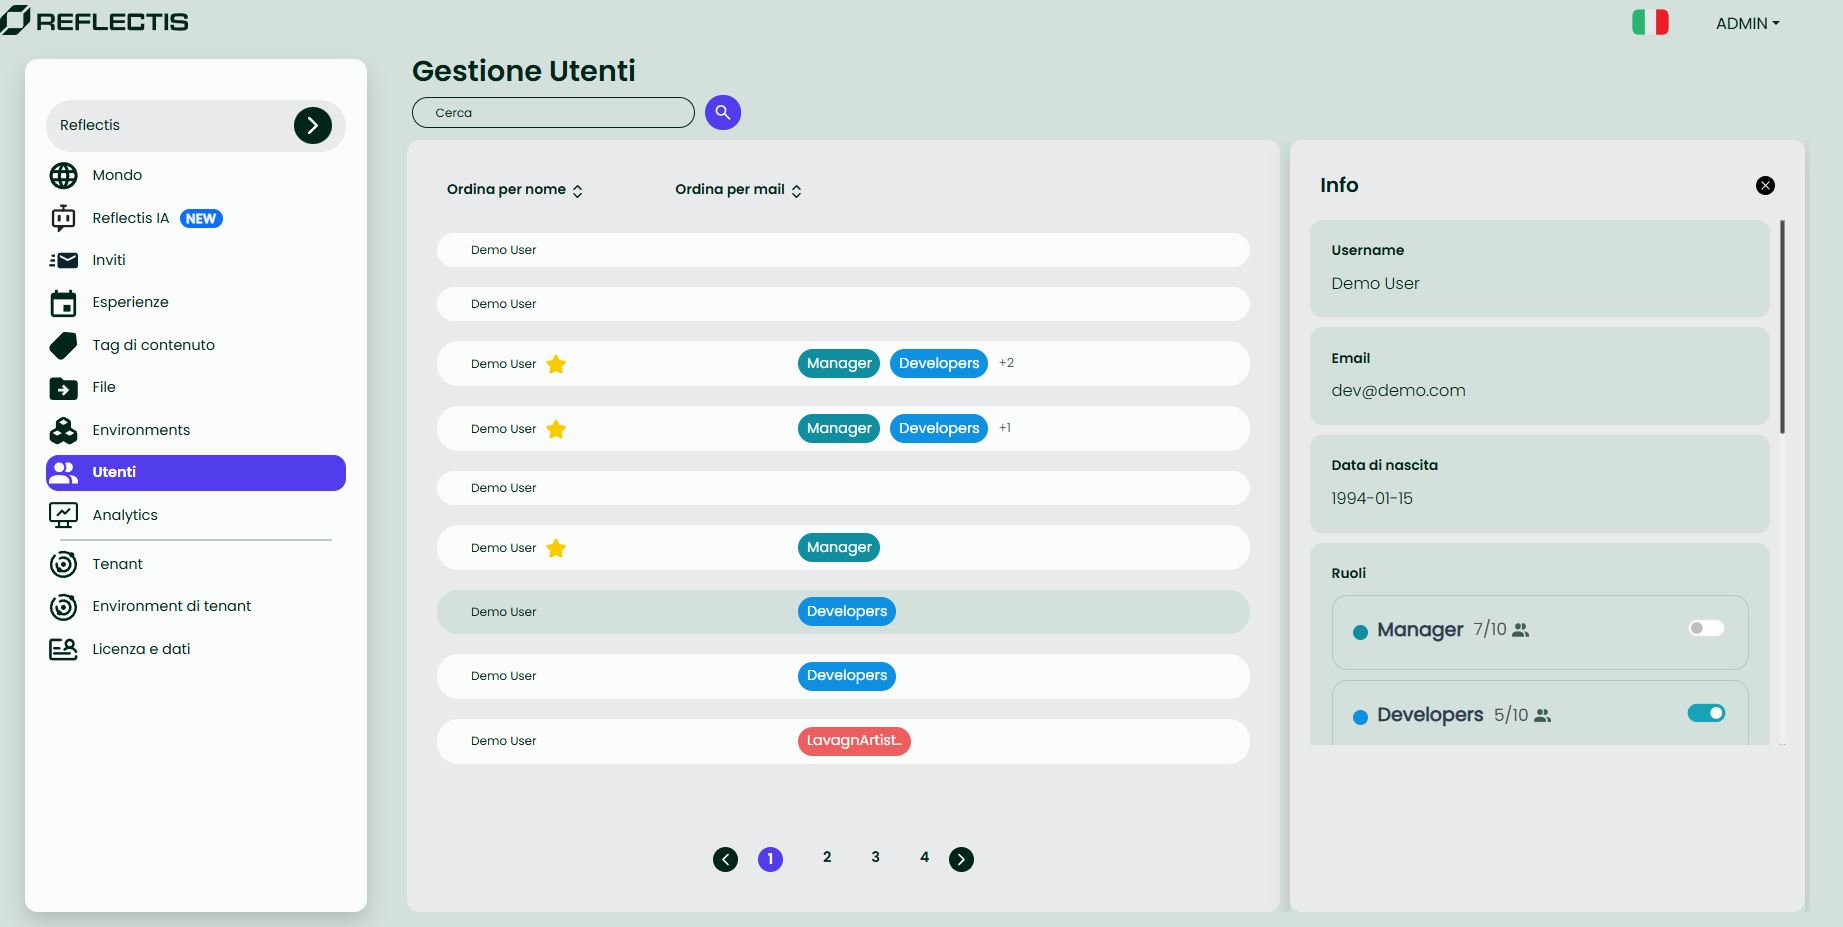Disable the Developers role toggle
The width and height of the screenshot is (1843, 927).
click(1706, 713)
